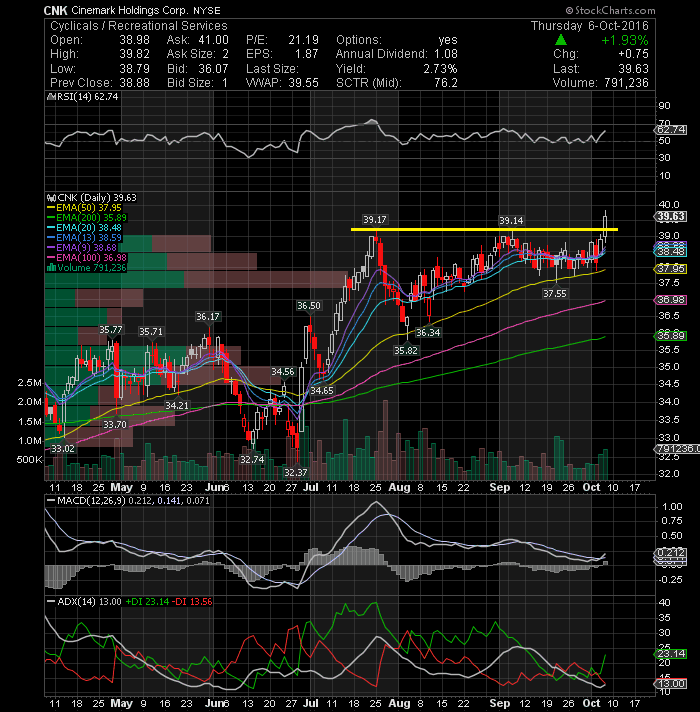The image size is (700, 712).
Task: Select the Cinemark Holdings Corp. company name
Action: pos(129,10)
